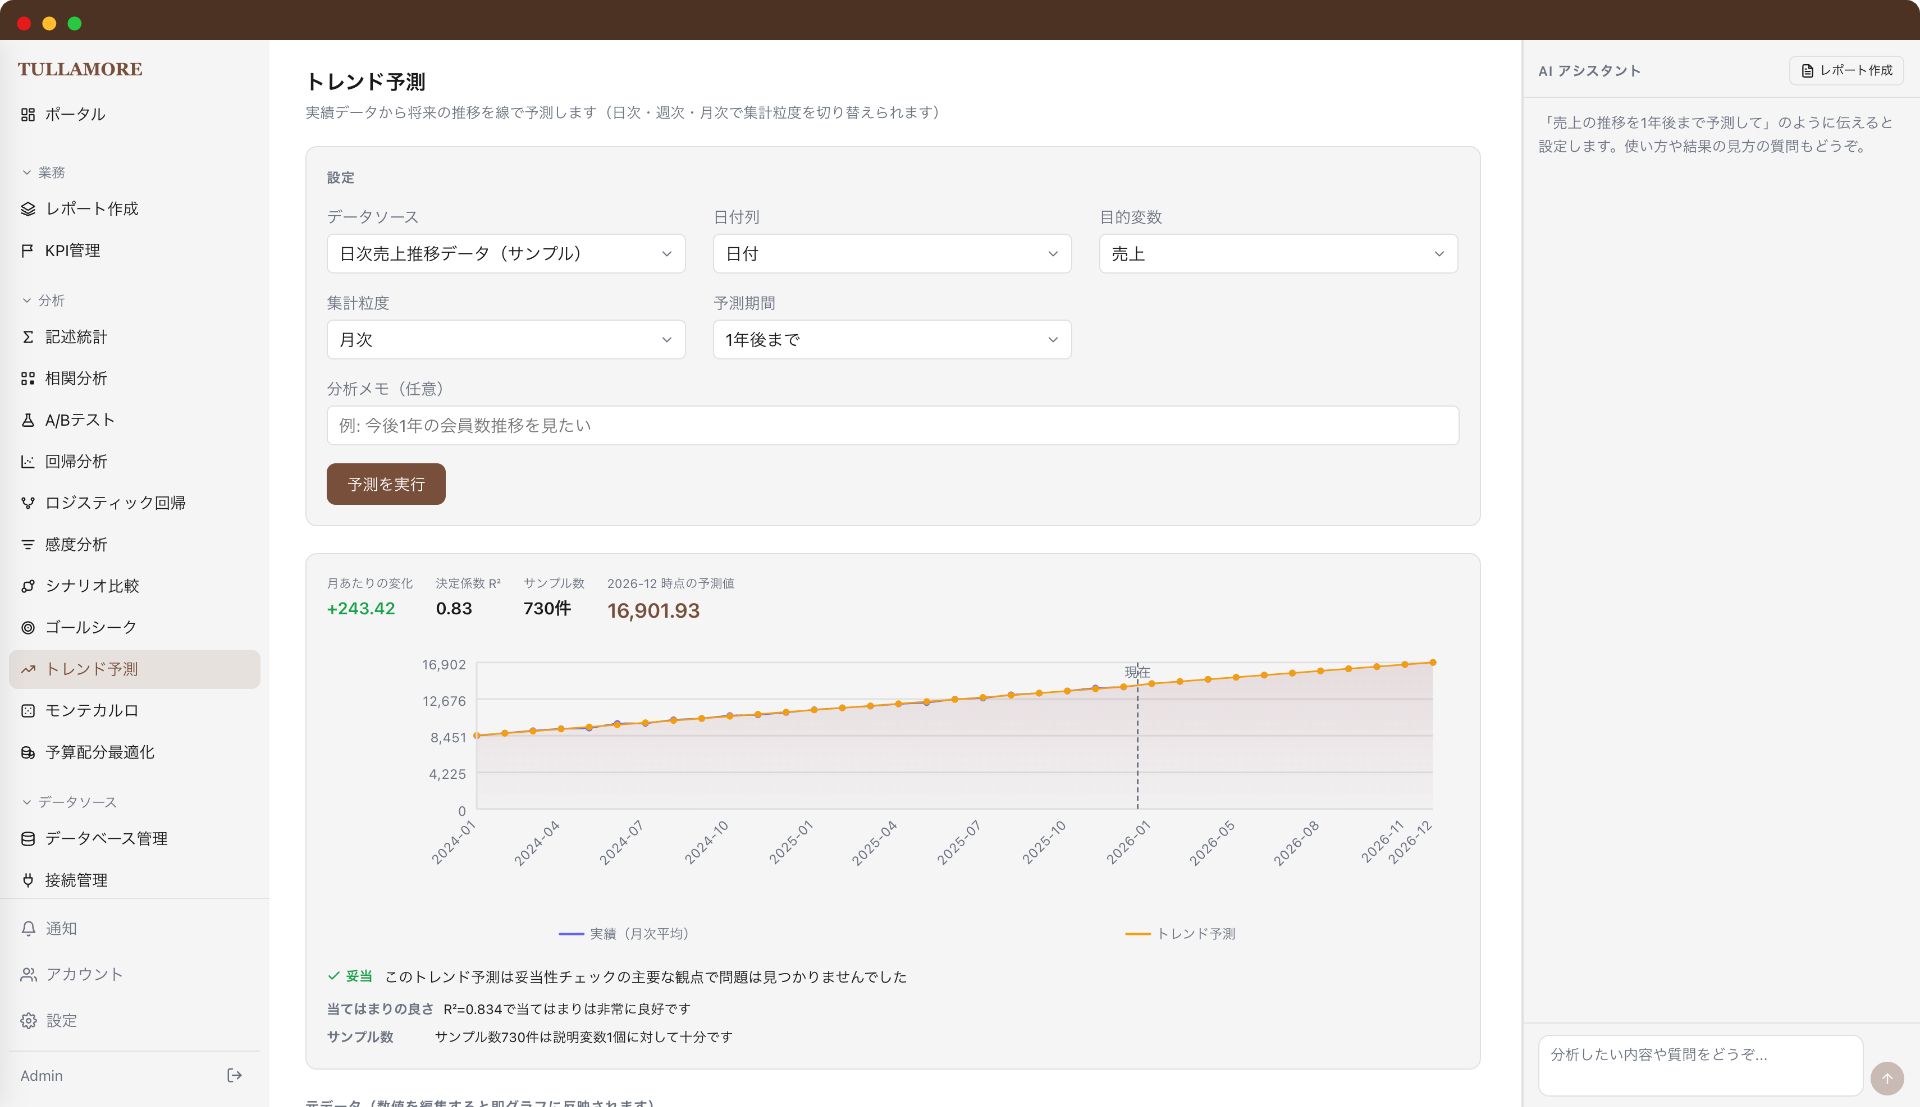Screen dimensions: 1920x1107
Task: Click the KPI管理 flag icon
Action: coord(28,251)
